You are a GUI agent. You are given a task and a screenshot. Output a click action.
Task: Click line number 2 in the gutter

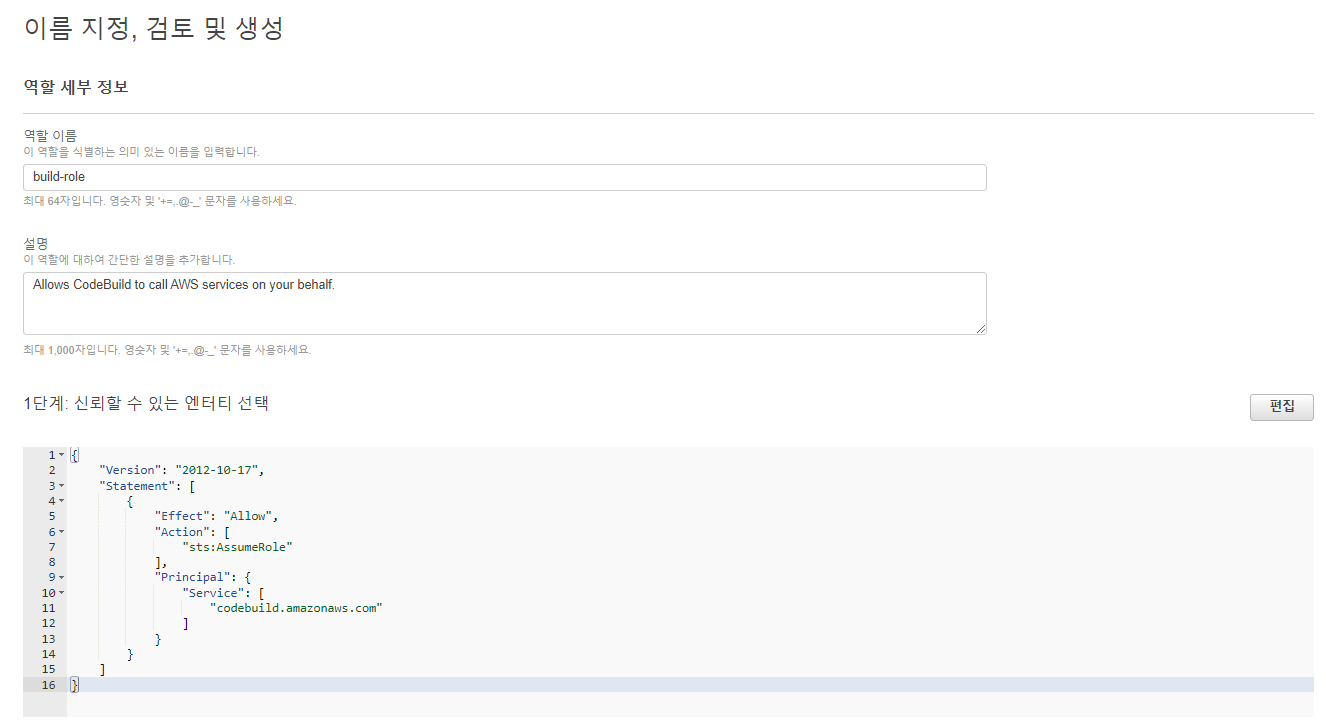[x=52, y=470]
